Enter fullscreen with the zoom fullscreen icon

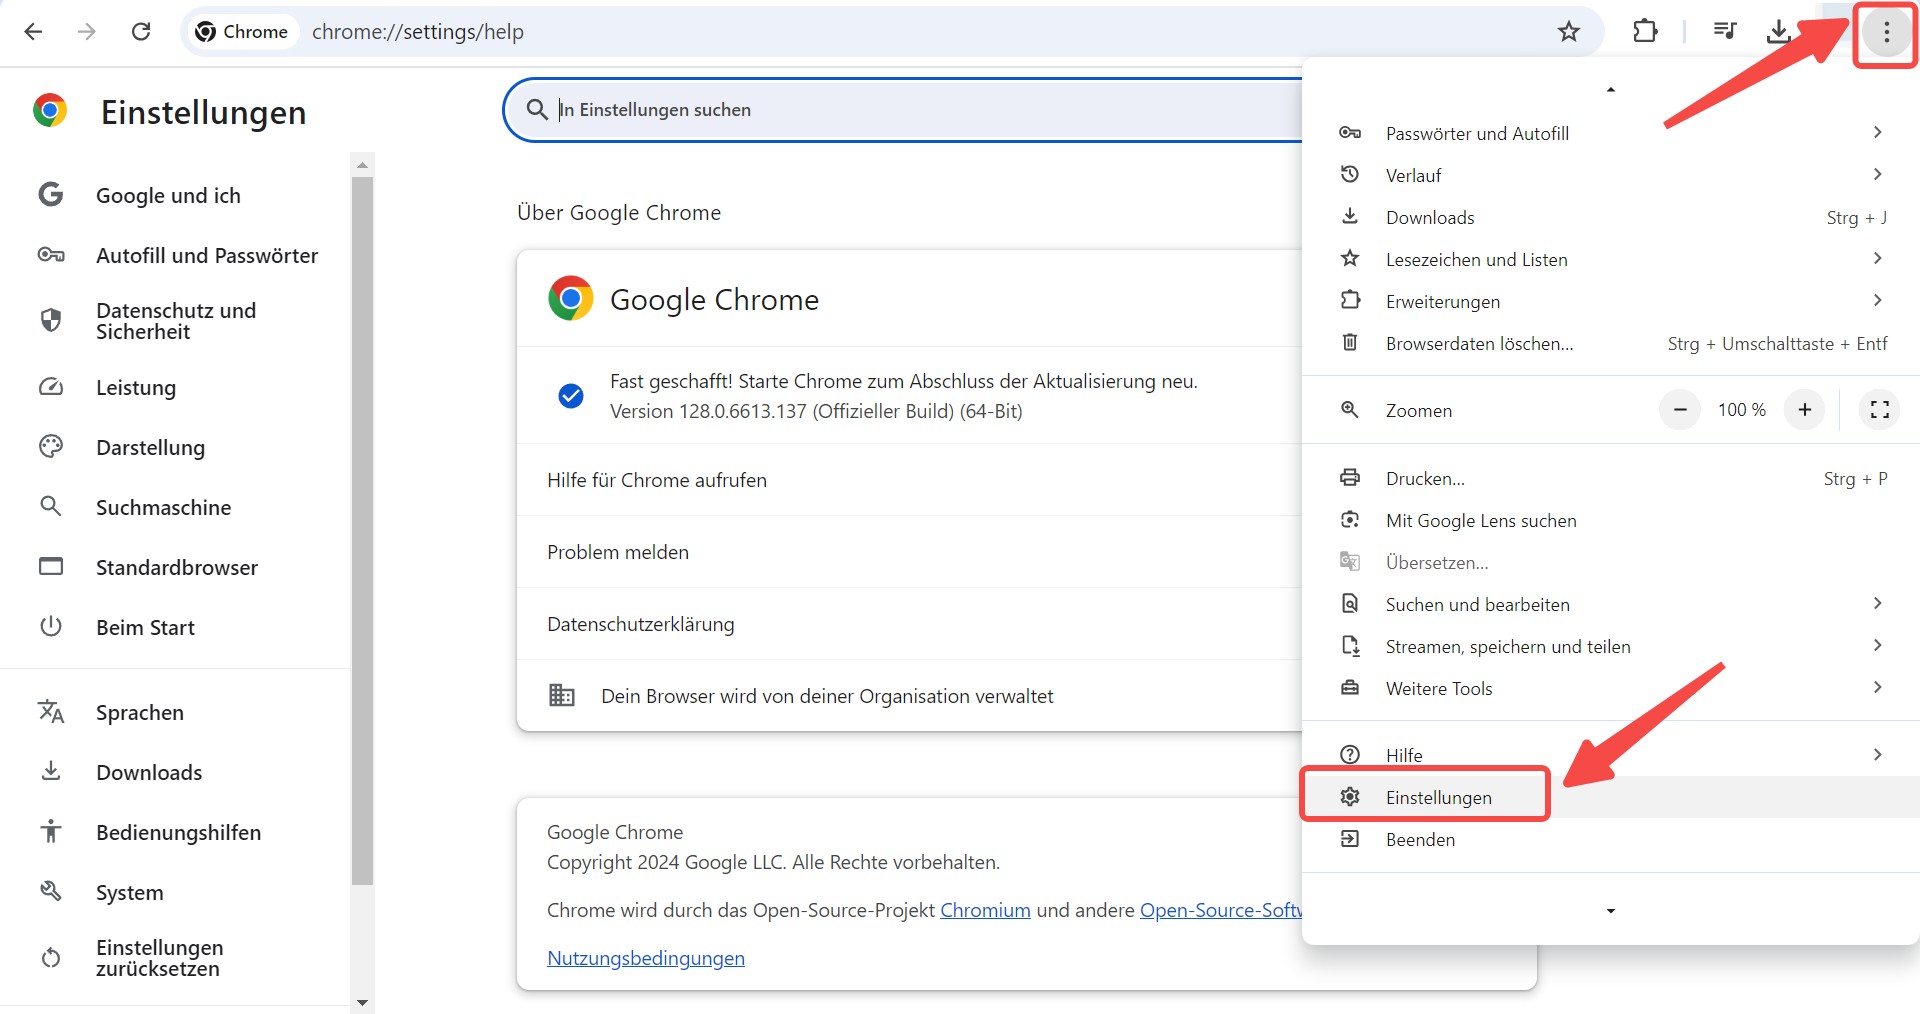(1879, 410)
